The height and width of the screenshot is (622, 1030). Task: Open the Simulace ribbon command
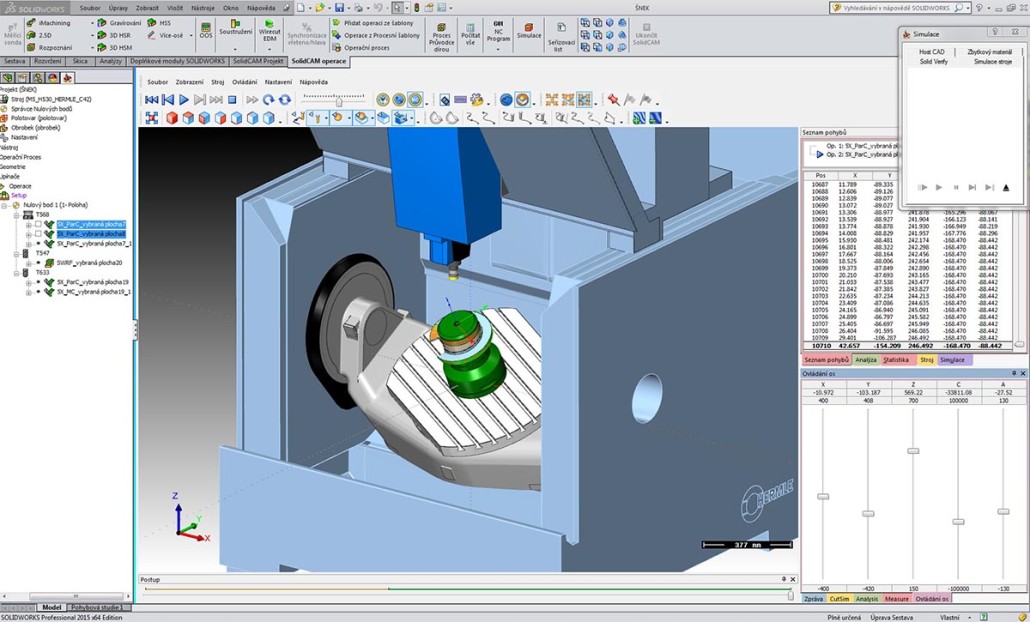[529, 30]
